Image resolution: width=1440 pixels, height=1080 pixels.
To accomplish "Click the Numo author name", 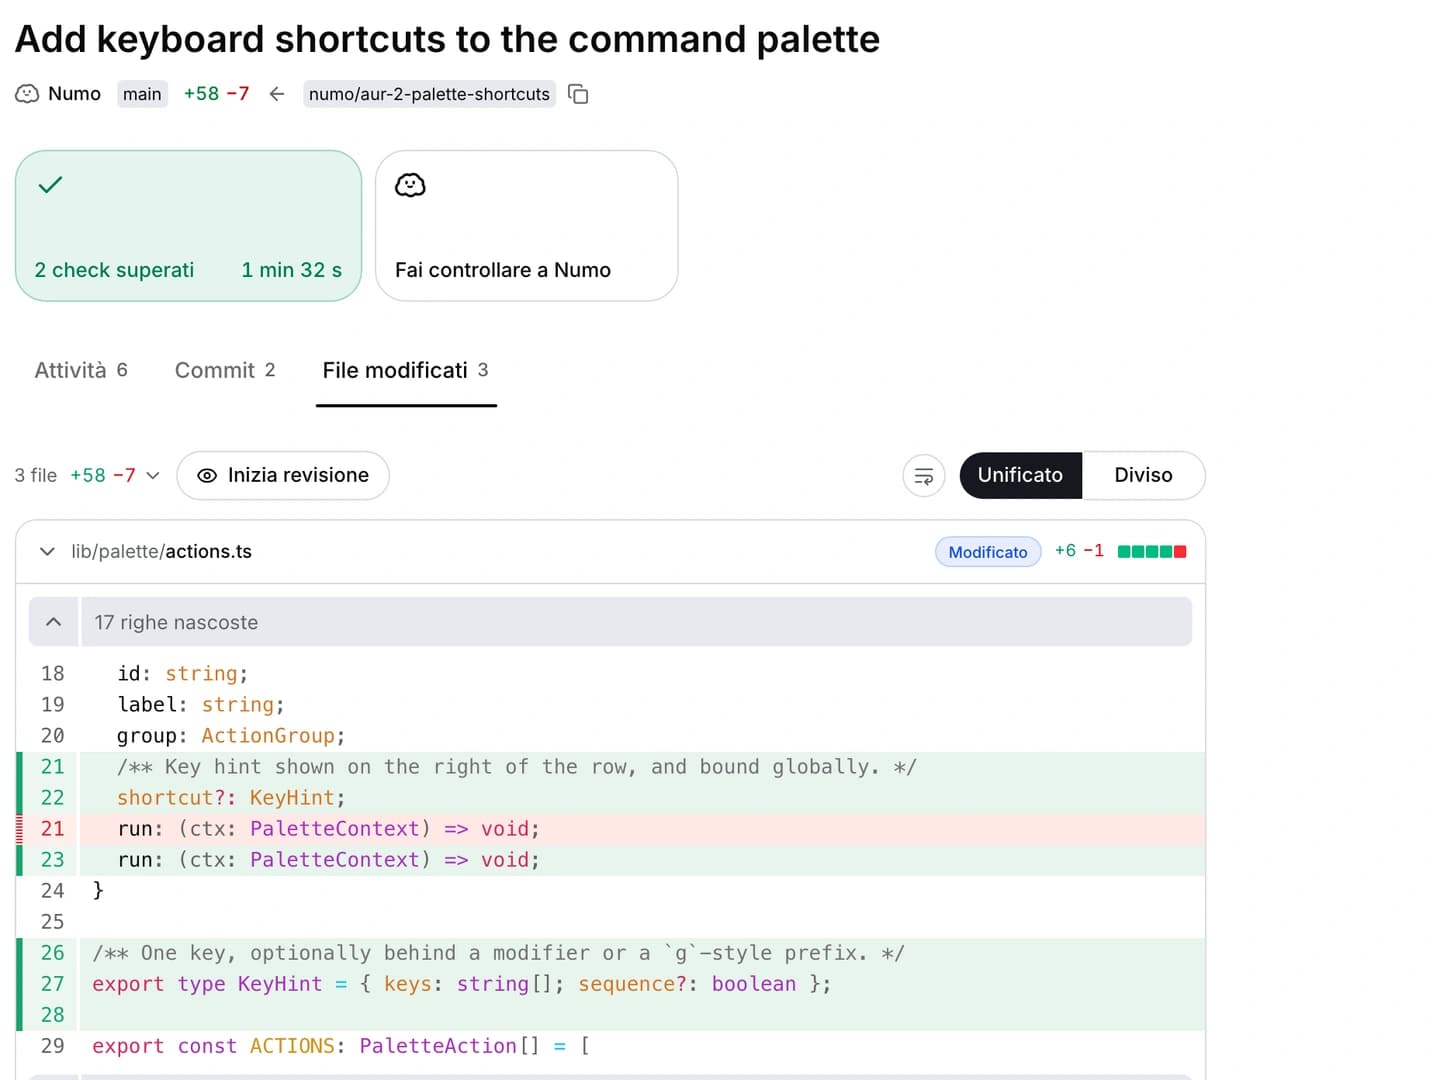I will pyautogui.click(x=74, y=94).
